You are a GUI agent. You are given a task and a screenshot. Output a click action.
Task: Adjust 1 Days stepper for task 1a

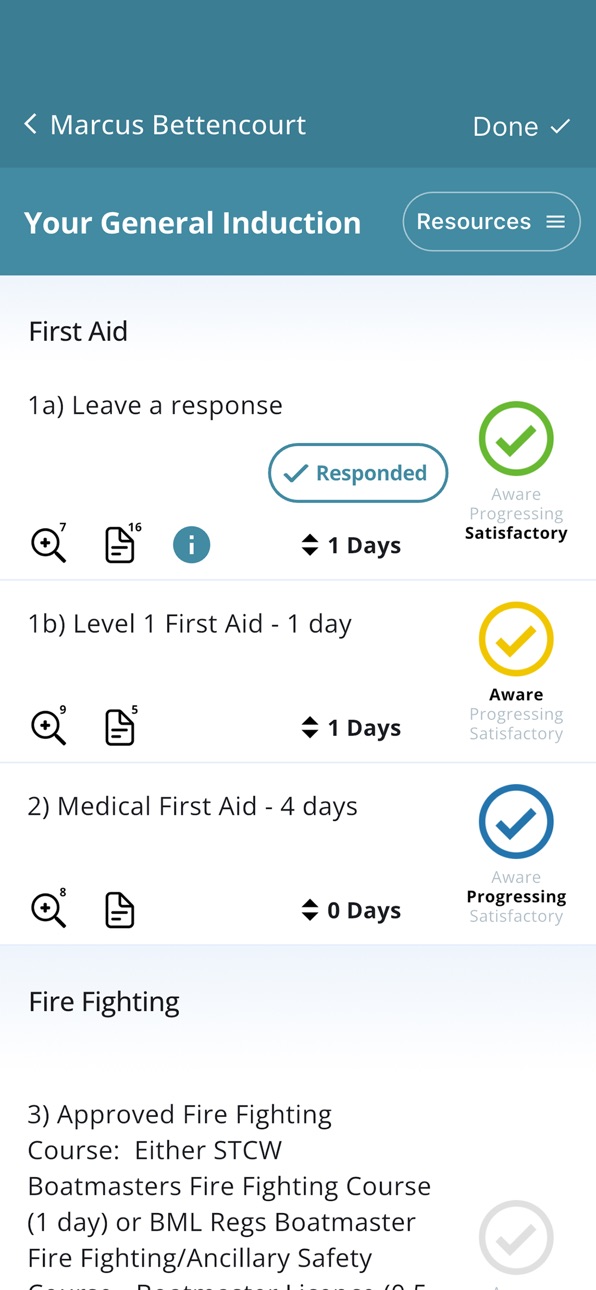click(x=351, y=545)
